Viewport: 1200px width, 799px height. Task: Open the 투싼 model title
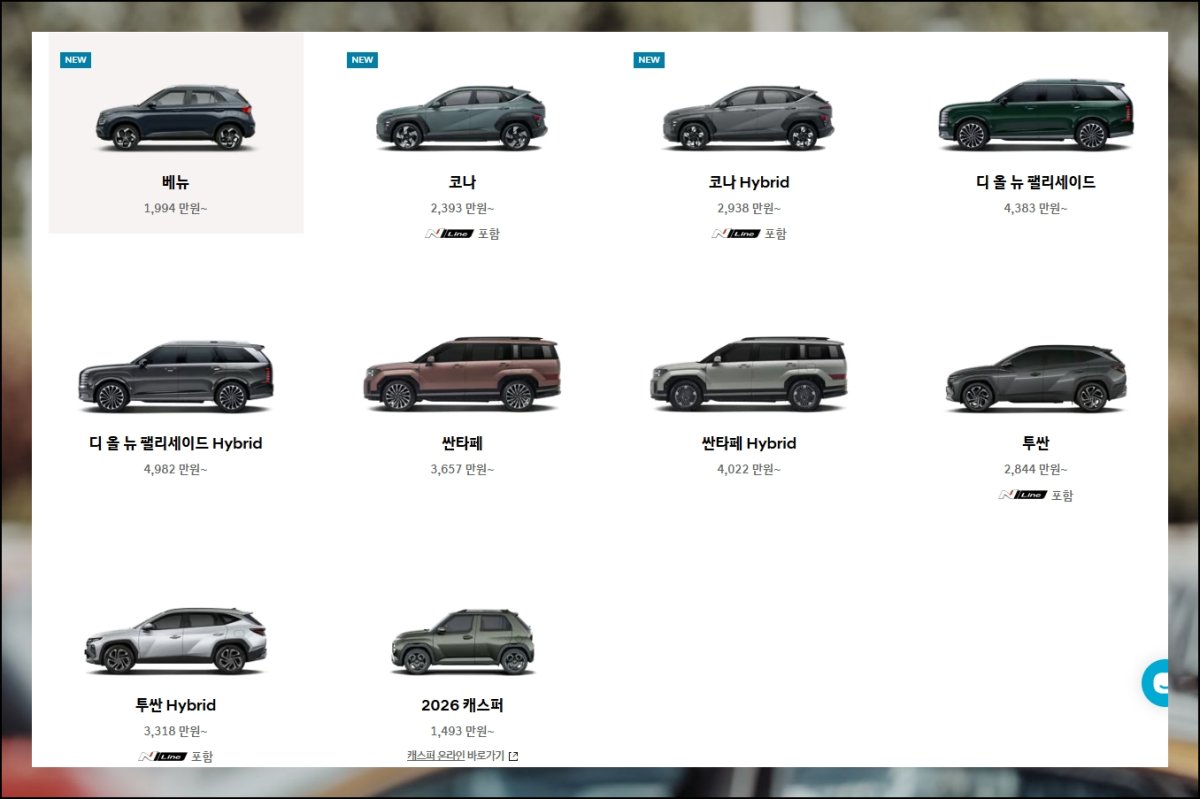[1036, 443]
